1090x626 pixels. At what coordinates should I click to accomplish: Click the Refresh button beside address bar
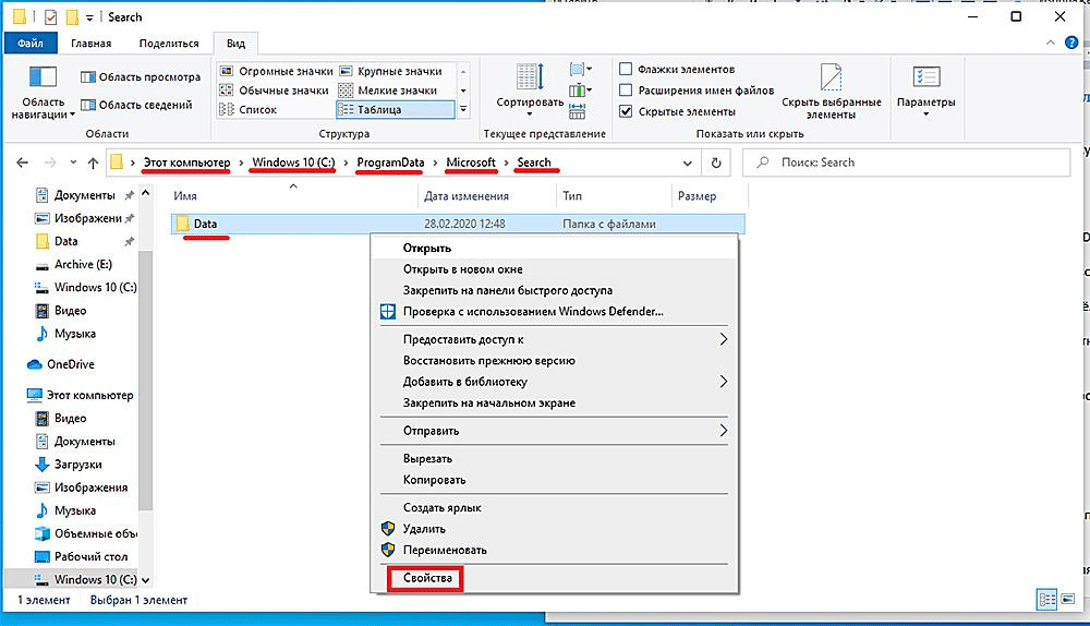click(715, 162)
